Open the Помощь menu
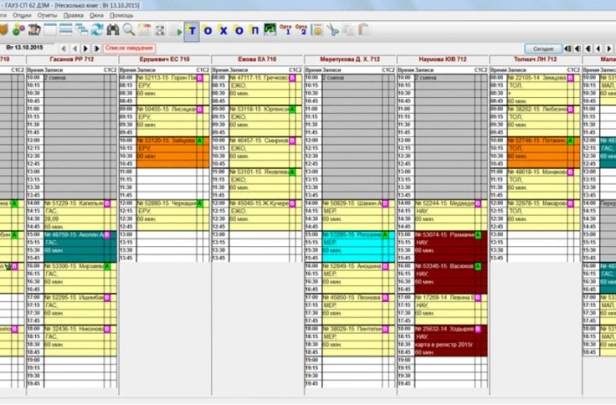The image size is (616, 405). (x=123, y=16)
